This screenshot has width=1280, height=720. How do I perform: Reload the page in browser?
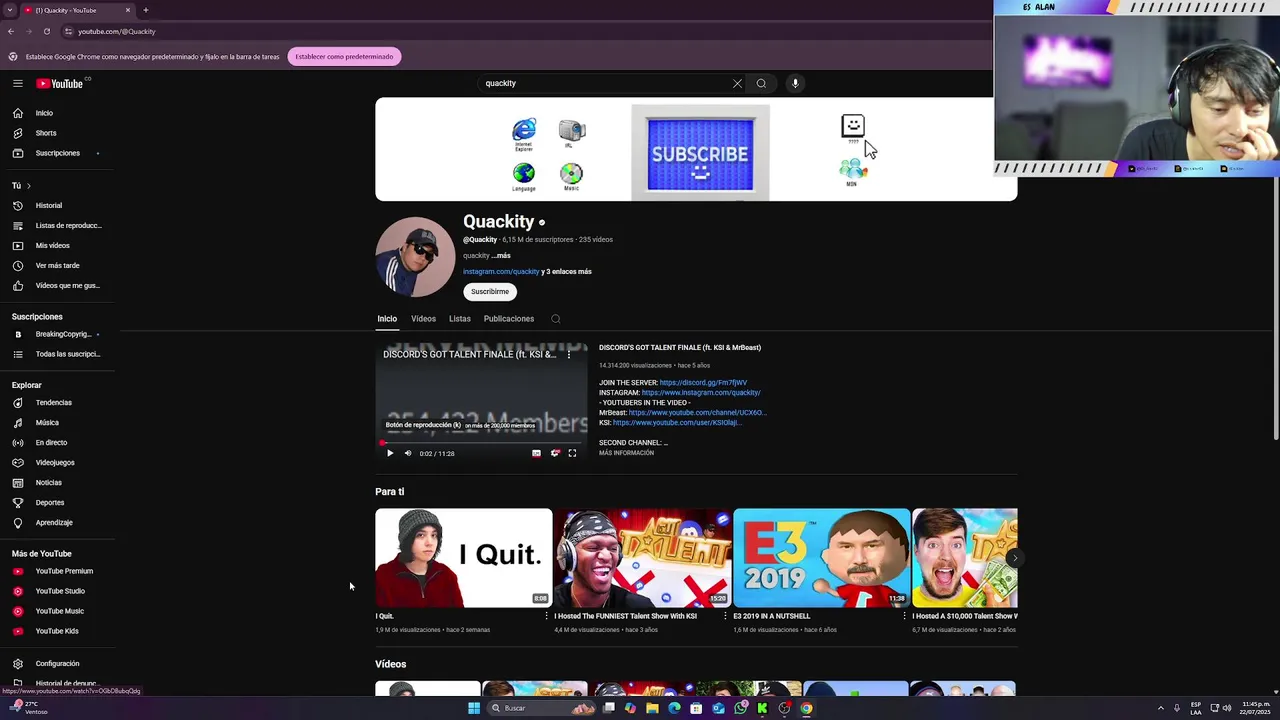46,31
